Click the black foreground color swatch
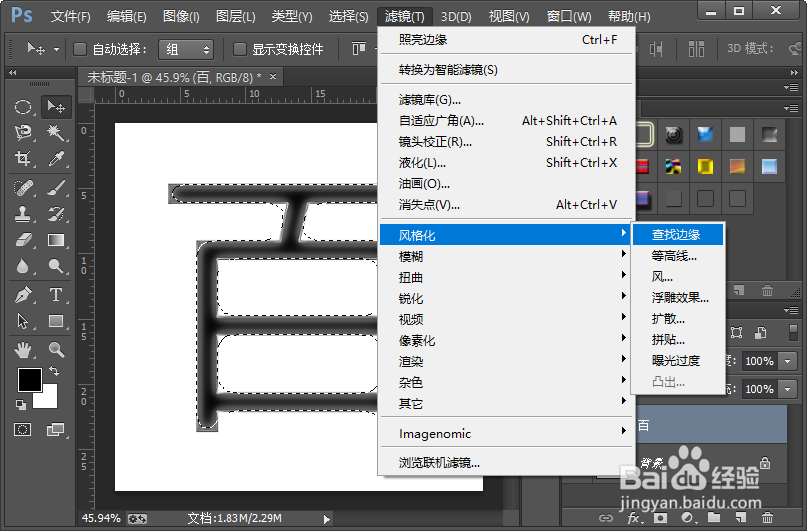The width and height of the screenshot is (807, 531). click(29, 380)
